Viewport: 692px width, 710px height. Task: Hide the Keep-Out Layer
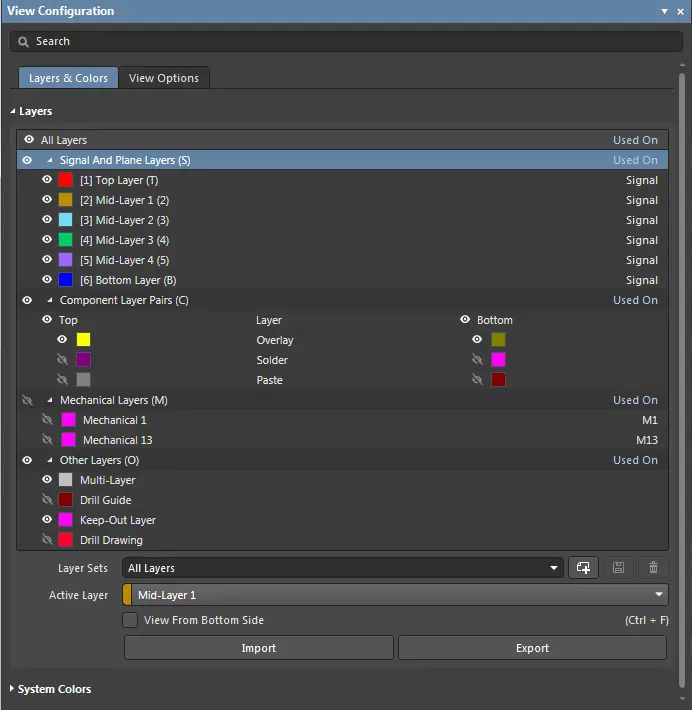tap(47, 519)
